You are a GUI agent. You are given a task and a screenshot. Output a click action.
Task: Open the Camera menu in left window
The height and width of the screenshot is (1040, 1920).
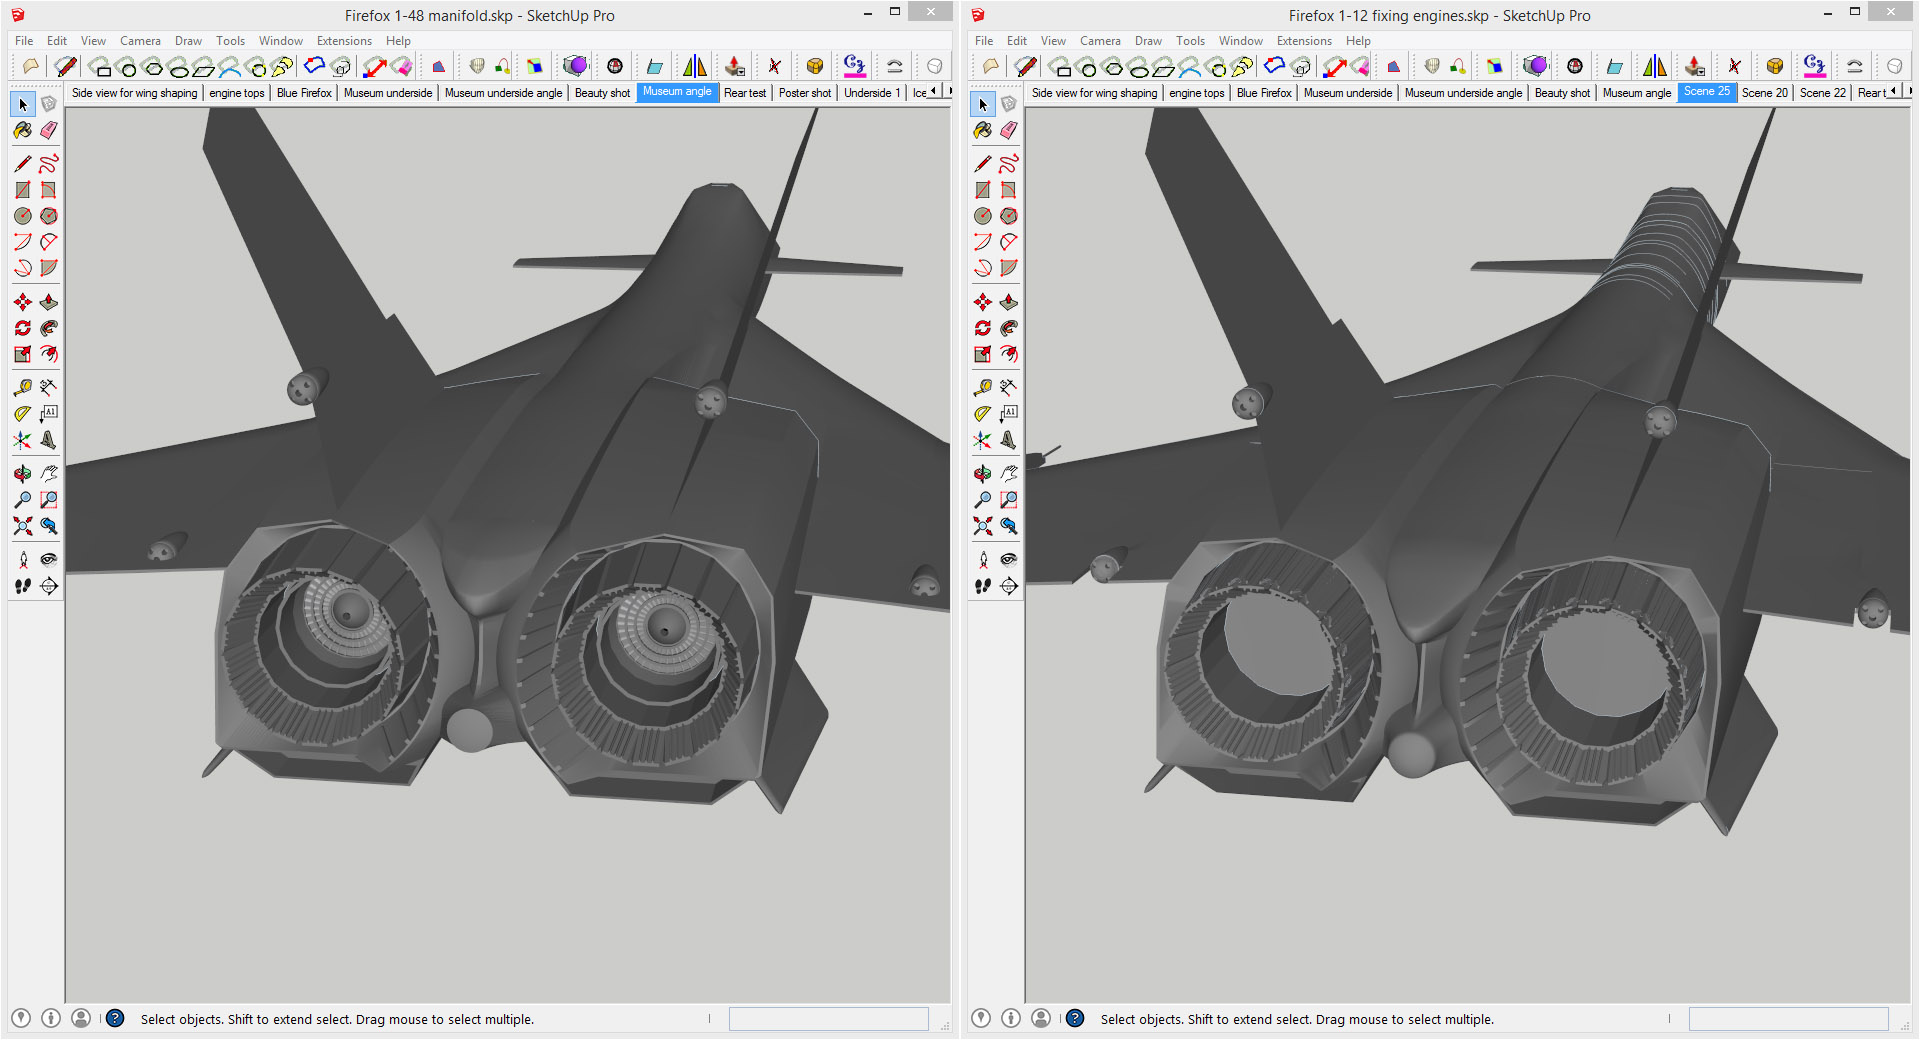(x=140, y=41)
